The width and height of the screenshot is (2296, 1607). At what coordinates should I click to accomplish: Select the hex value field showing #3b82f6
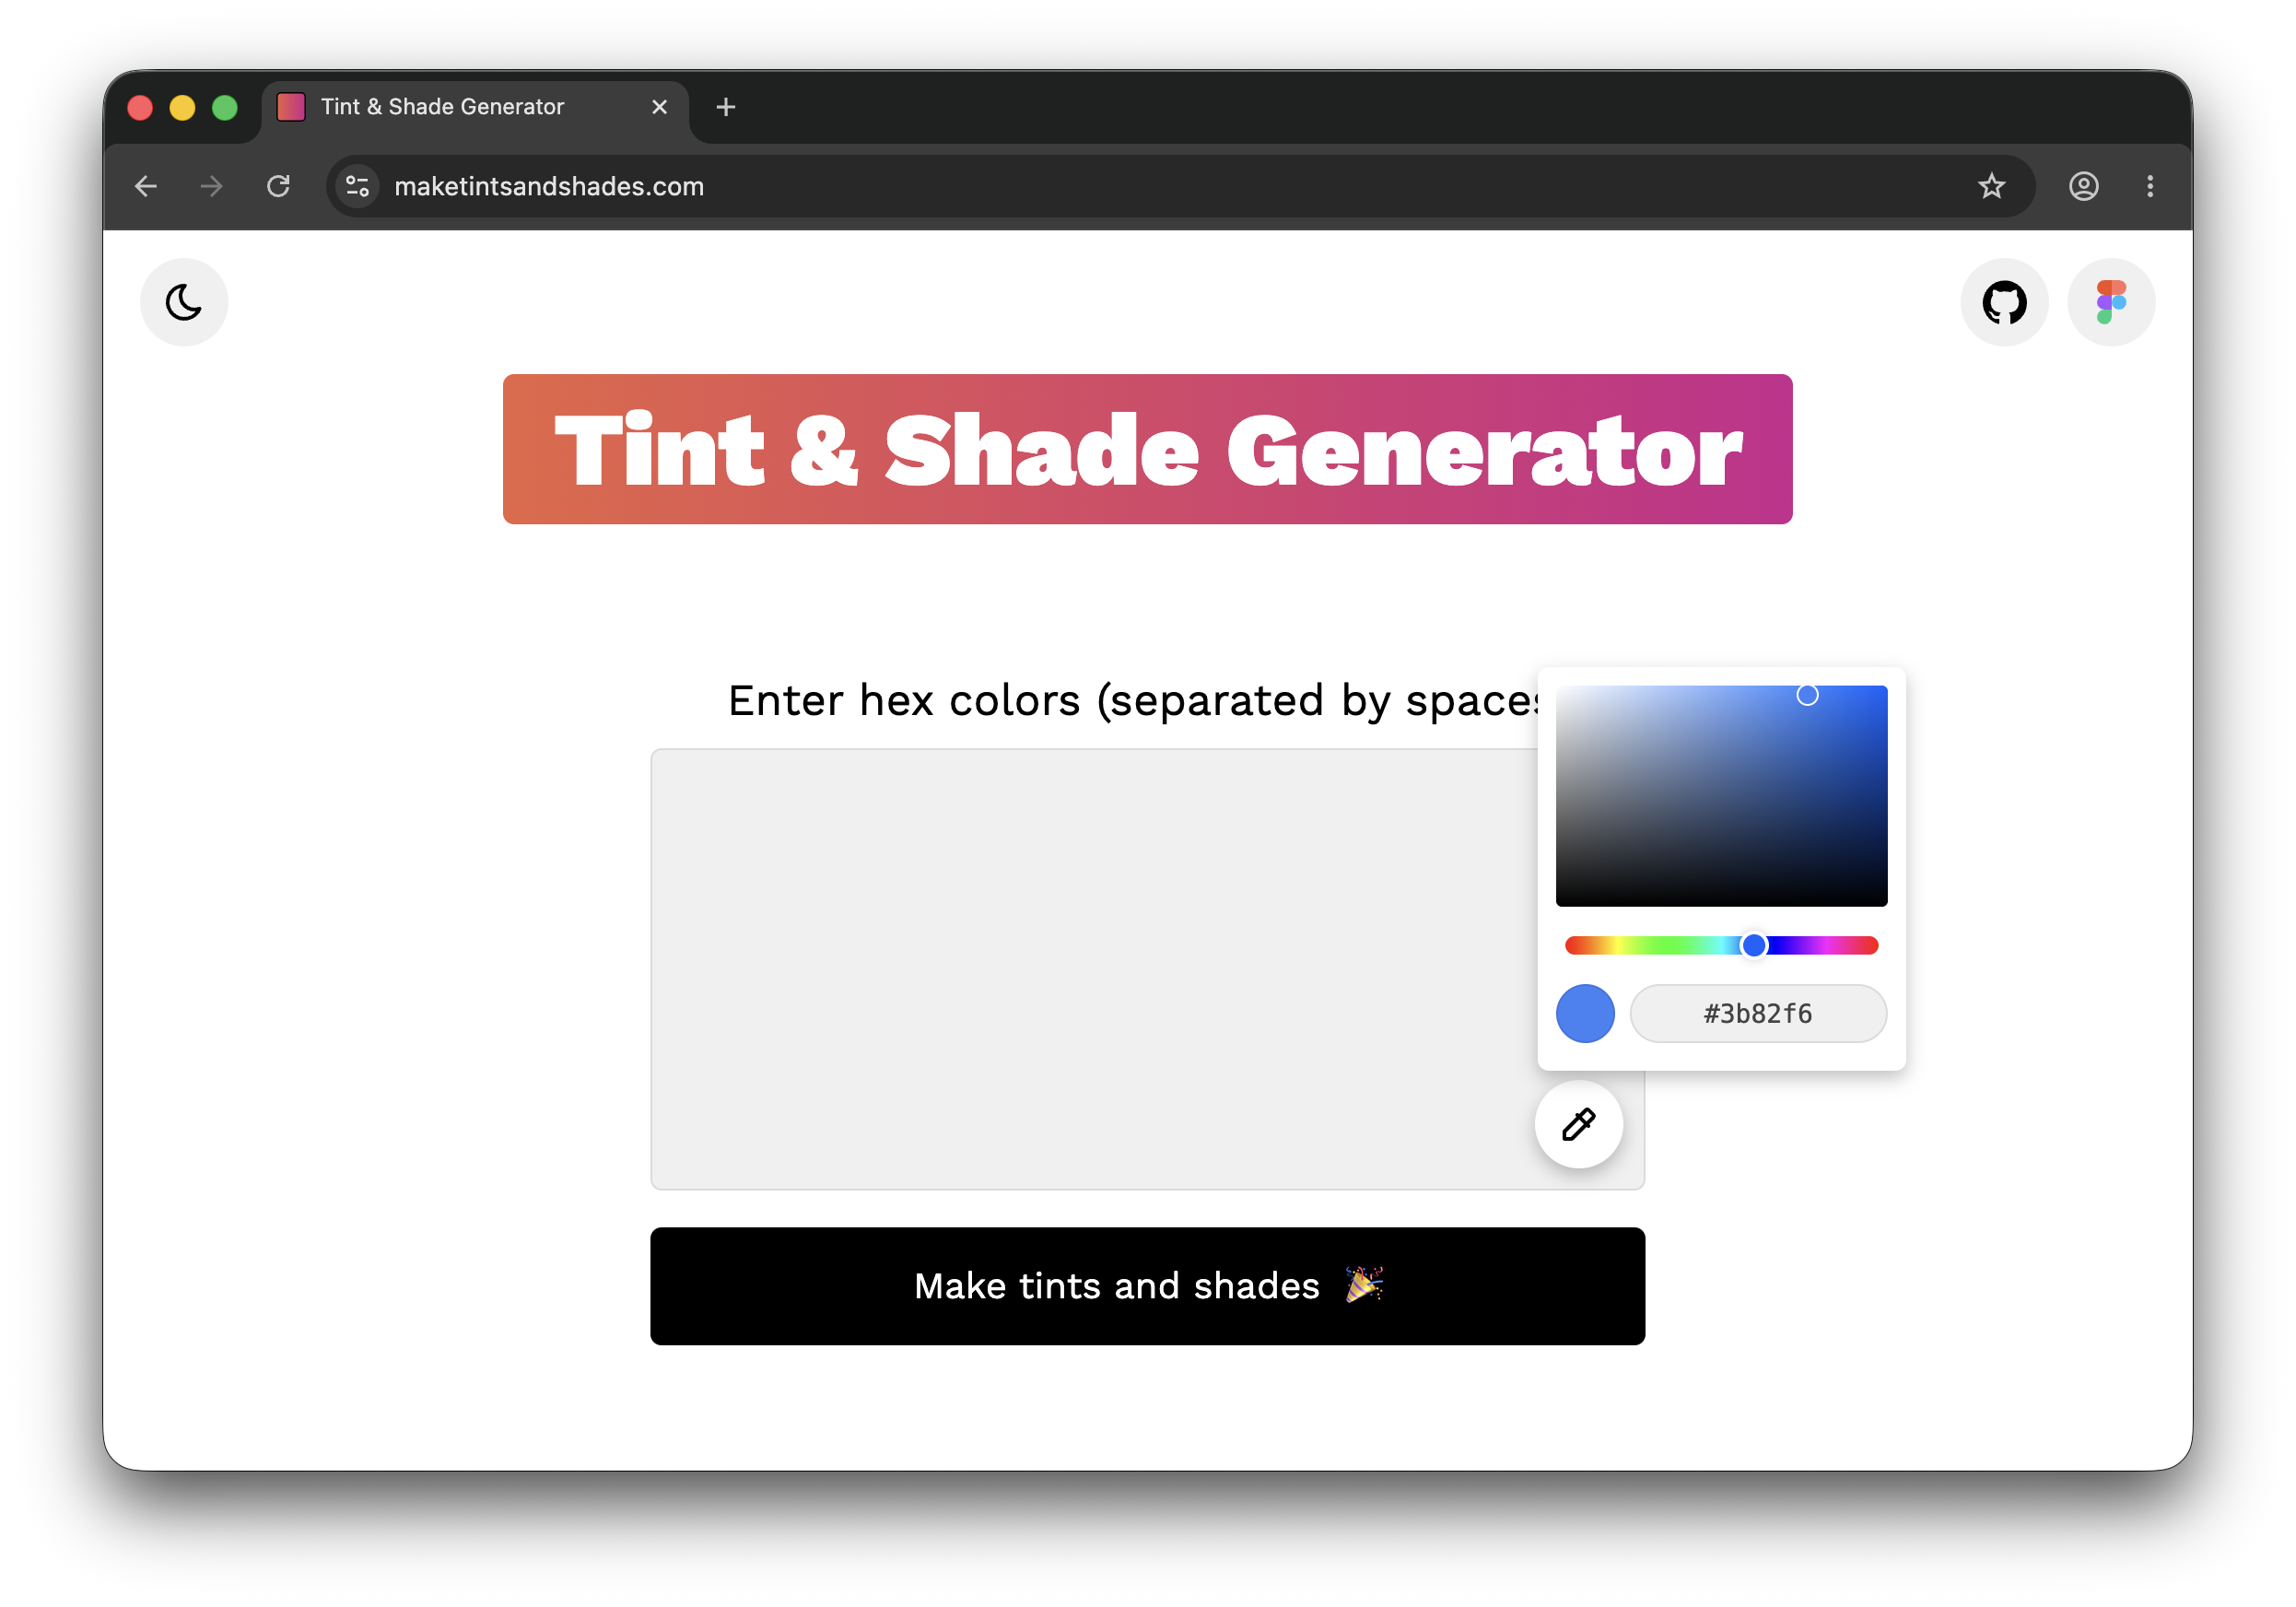point(1758,1013)
